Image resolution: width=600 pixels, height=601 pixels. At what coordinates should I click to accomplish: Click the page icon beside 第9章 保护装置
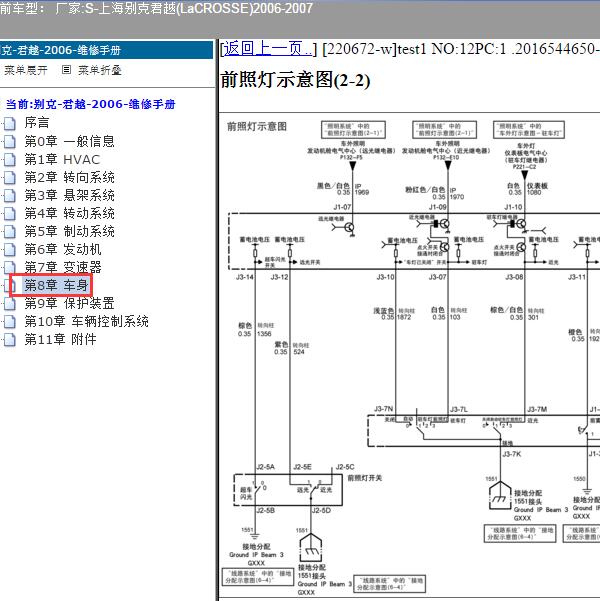click(x=9, y=303)
